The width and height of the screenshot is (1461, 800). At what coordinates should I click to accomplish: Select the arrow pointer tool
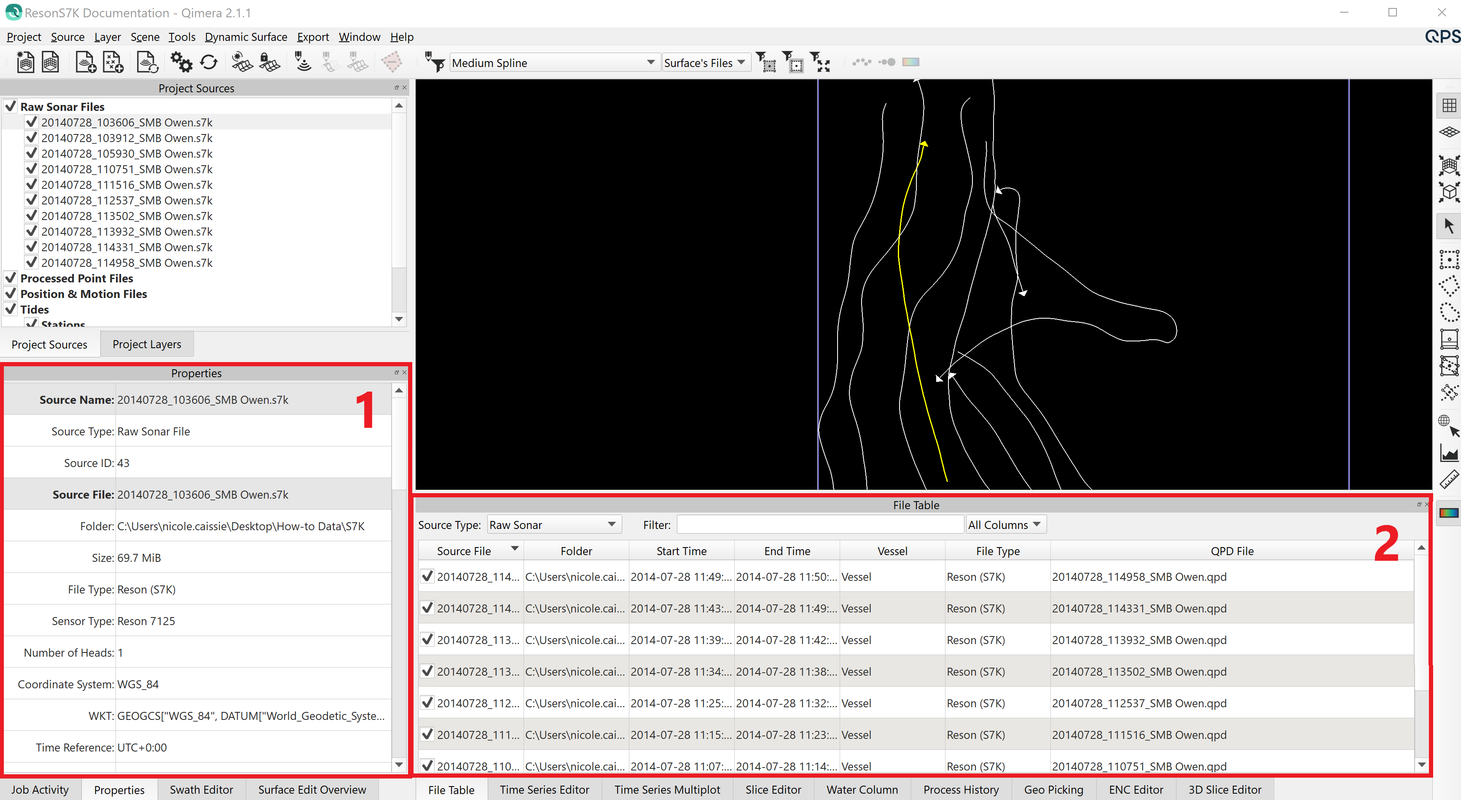pyautogui.click(x=1448, y=226)
